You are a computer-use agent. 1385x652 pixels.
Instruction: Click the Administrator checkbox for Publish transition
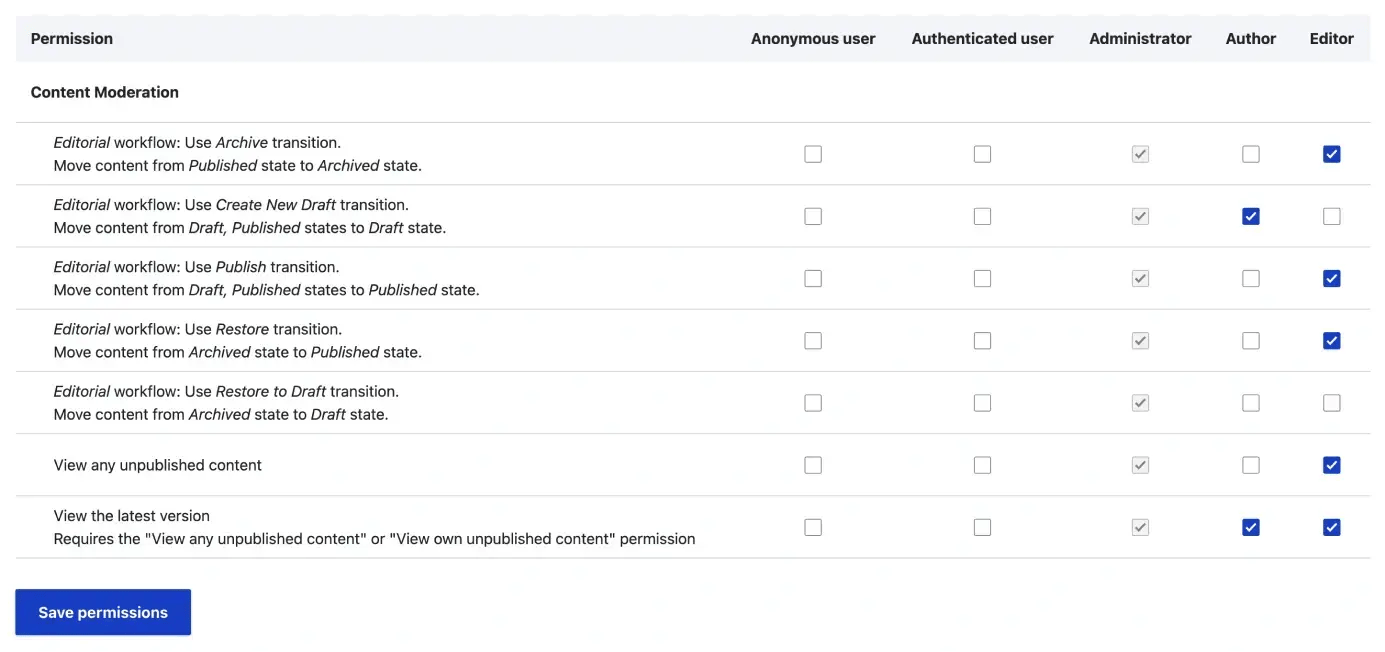point(1140,278)
